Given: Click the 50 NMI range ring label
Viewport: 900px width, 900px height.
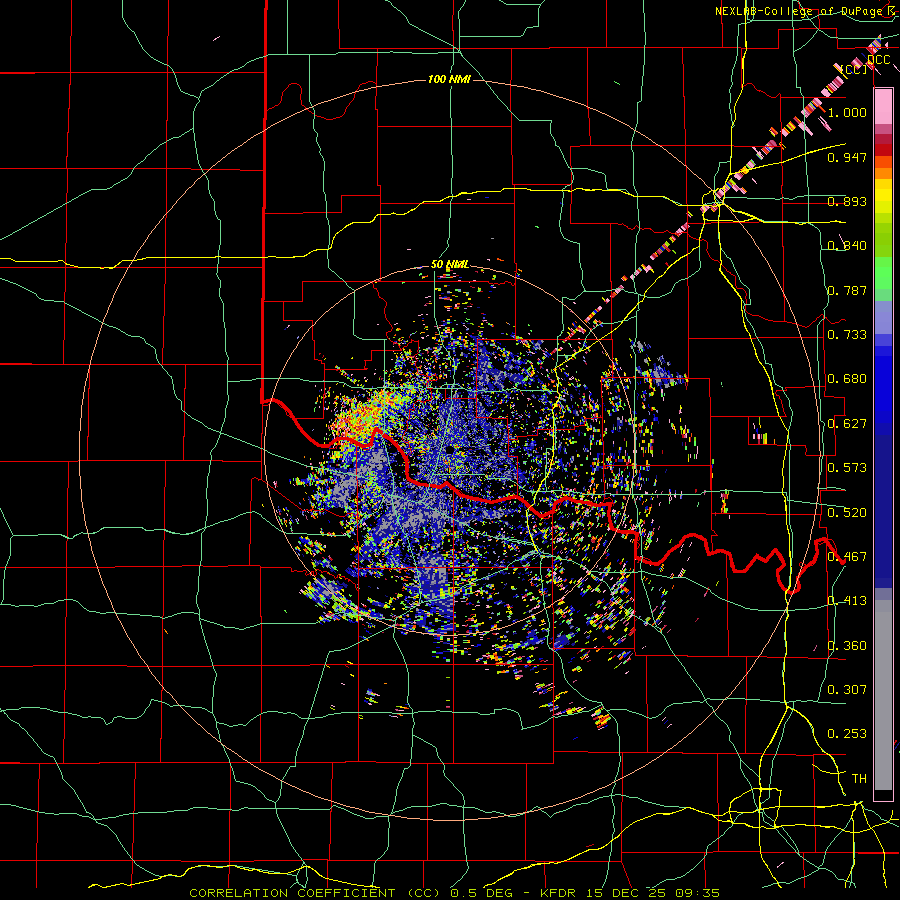Looking at the screenshot, I should click(x=449, y=265).
